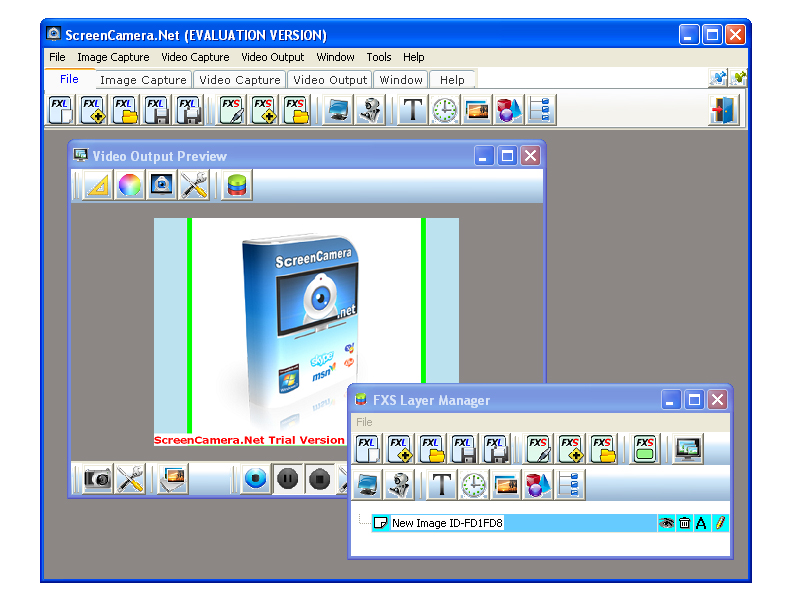Screen dimensions: 800x600
Task: Click the sunset picture icon in main toolbar
Action: tap(477, 110)
